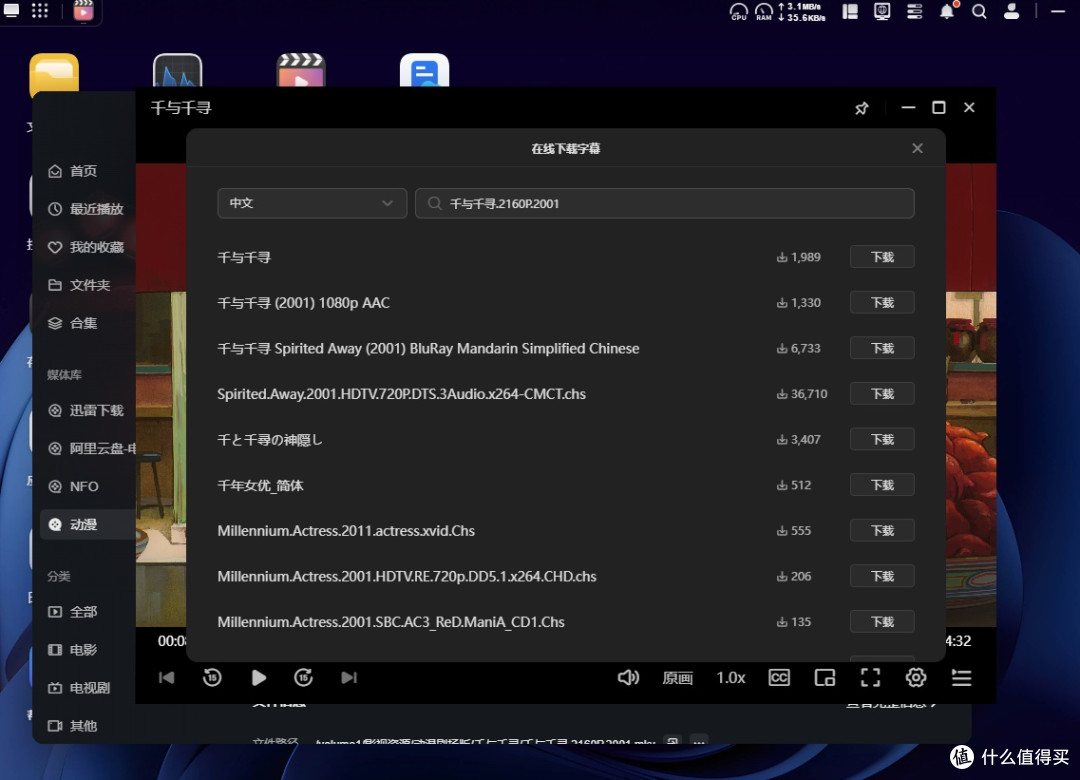Screen dimensions: 1080x780
Task: Open player settings gear icon
Action: [915, 678]
